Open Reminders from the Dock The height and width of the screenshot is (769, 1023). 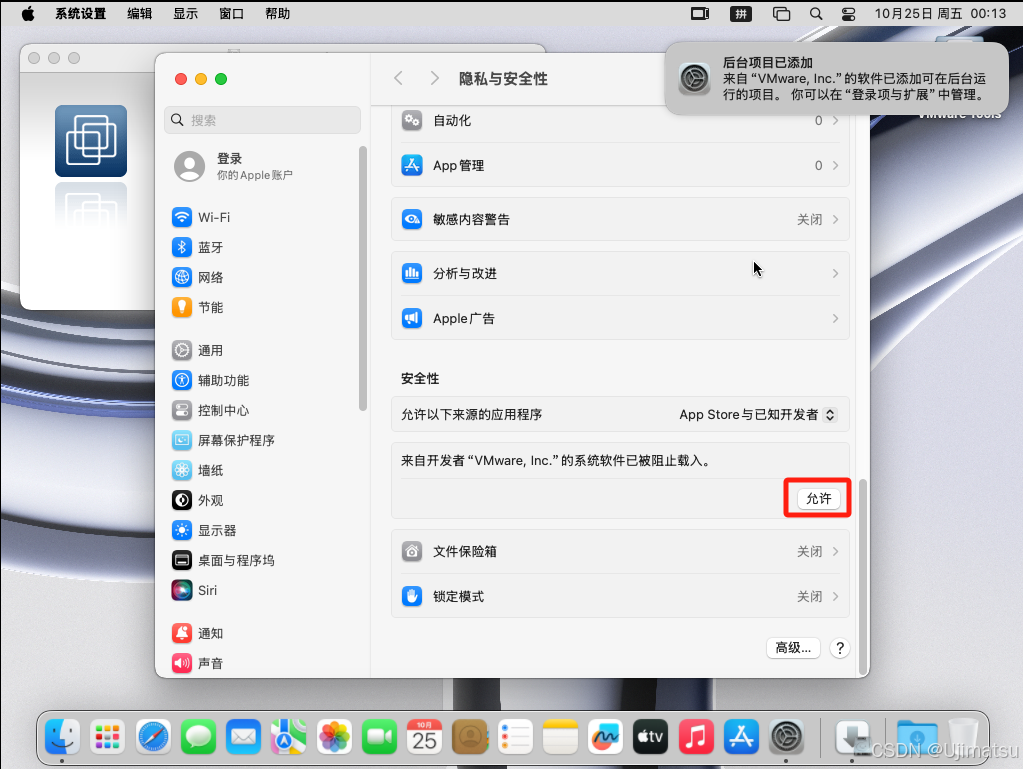(x=515, y=737)
